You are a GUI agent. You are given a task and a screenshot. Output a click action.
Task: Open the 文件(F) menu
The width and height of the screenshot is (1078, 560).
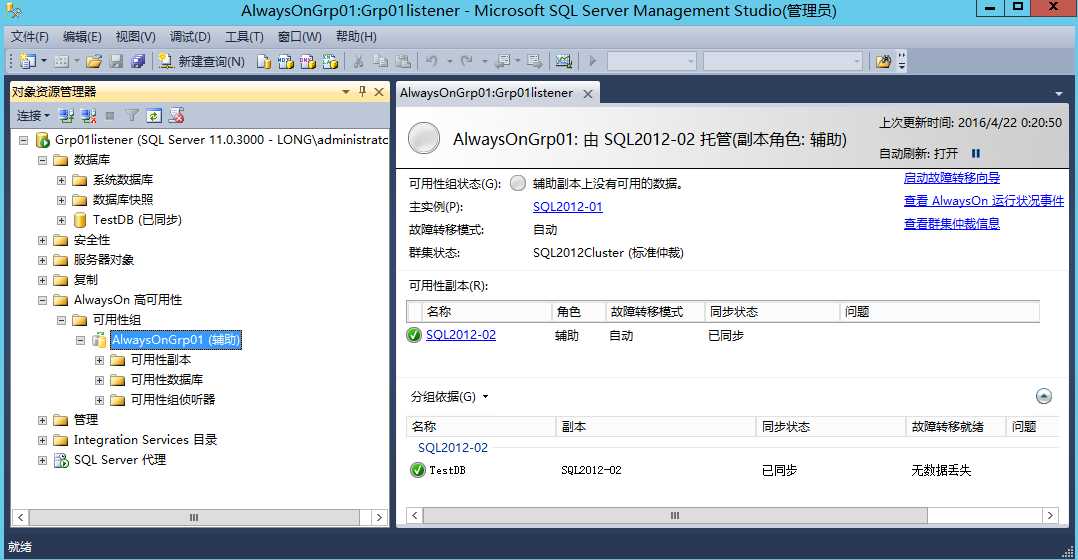pos(30,36)
